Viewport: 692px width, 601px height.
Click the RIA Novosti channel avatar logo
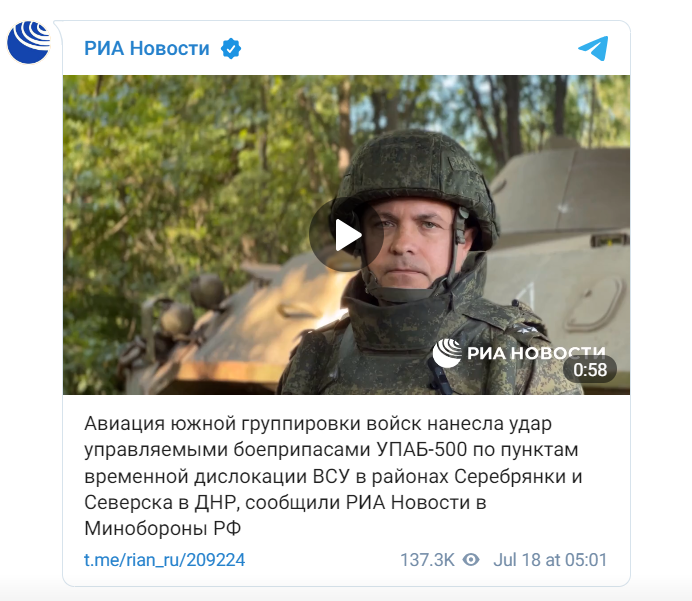29,42
